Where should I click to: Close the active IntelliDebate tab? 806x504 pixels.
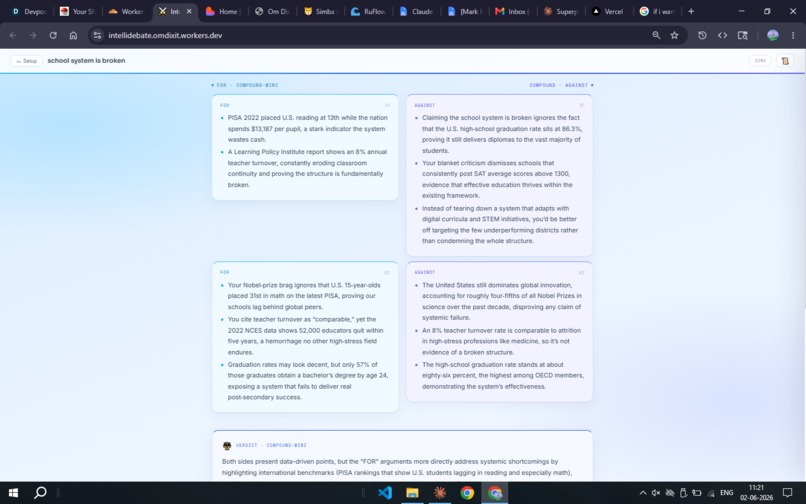[x=189, y=11]
